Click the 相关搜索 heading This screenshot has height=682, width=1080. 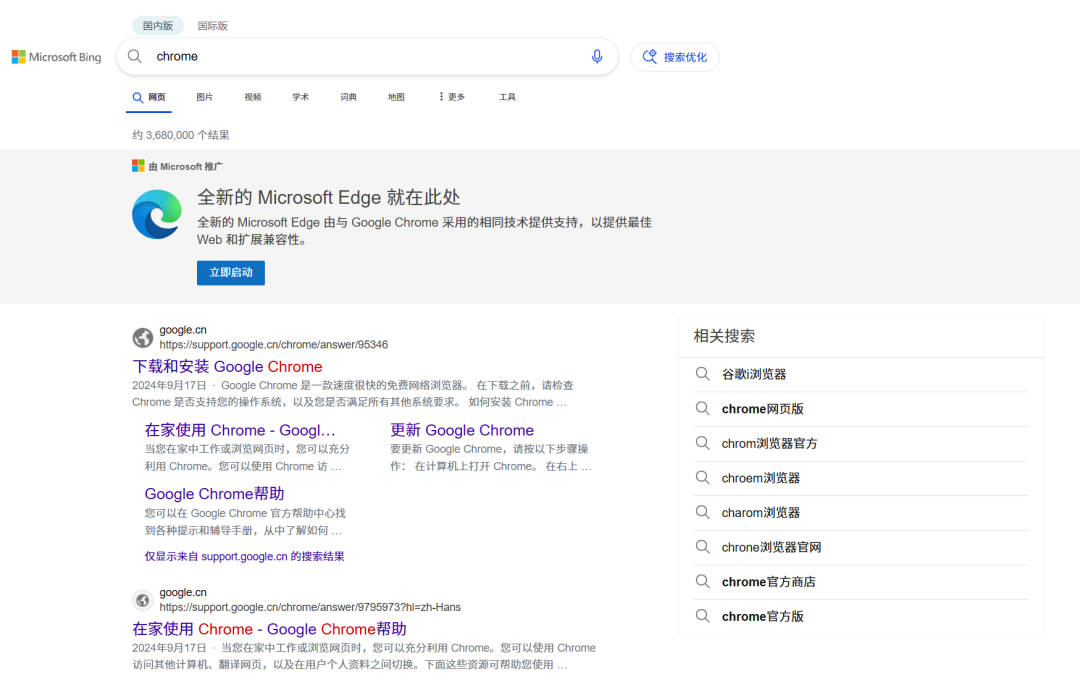coord(724,336)
